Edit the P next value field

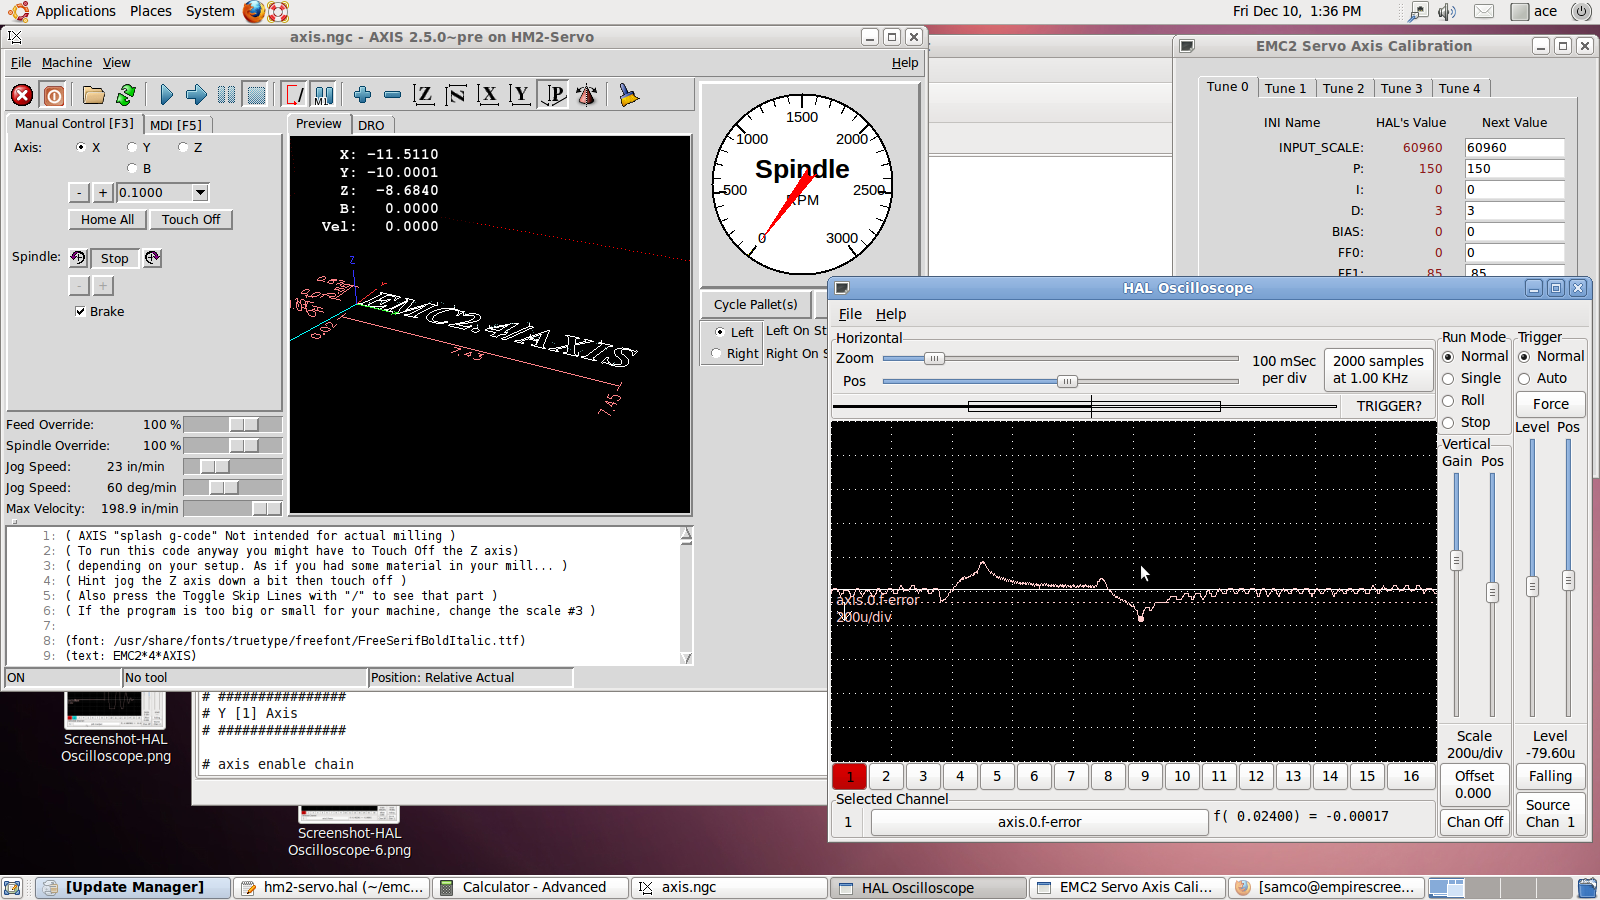coord(1514,168)
